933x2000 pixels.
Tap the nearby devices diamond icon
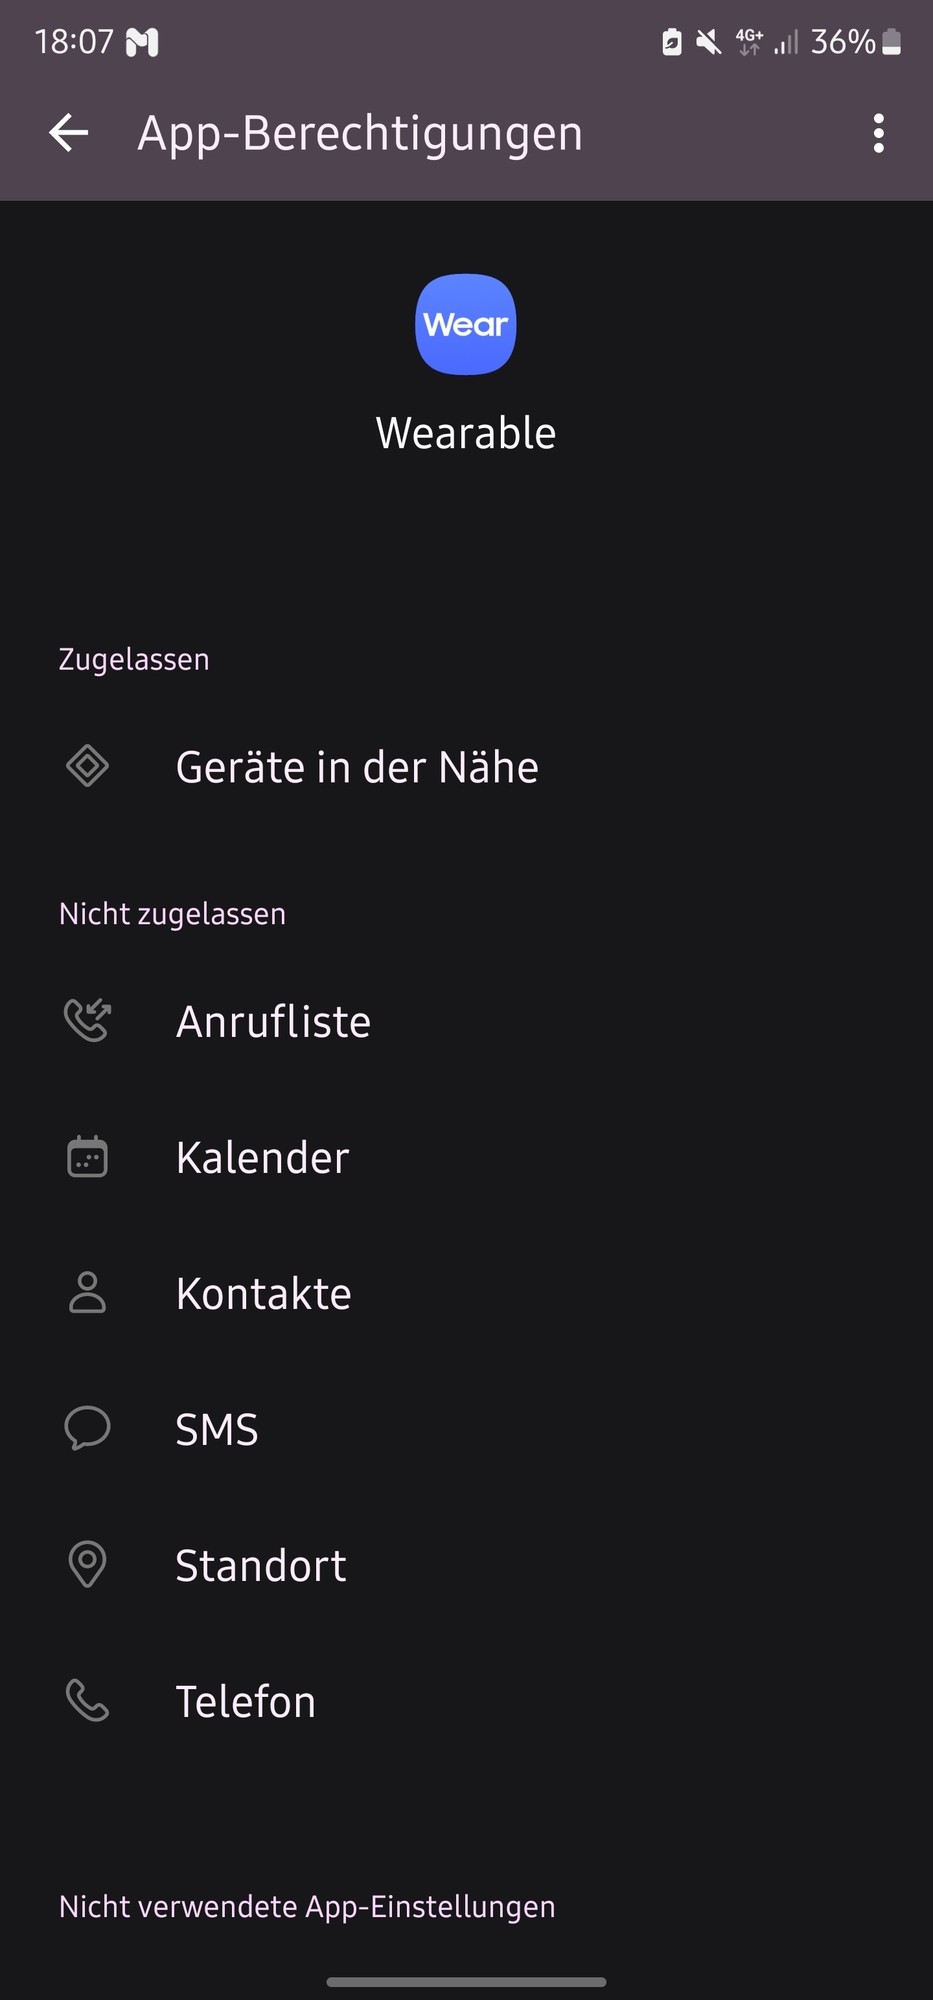pos(87,766)
